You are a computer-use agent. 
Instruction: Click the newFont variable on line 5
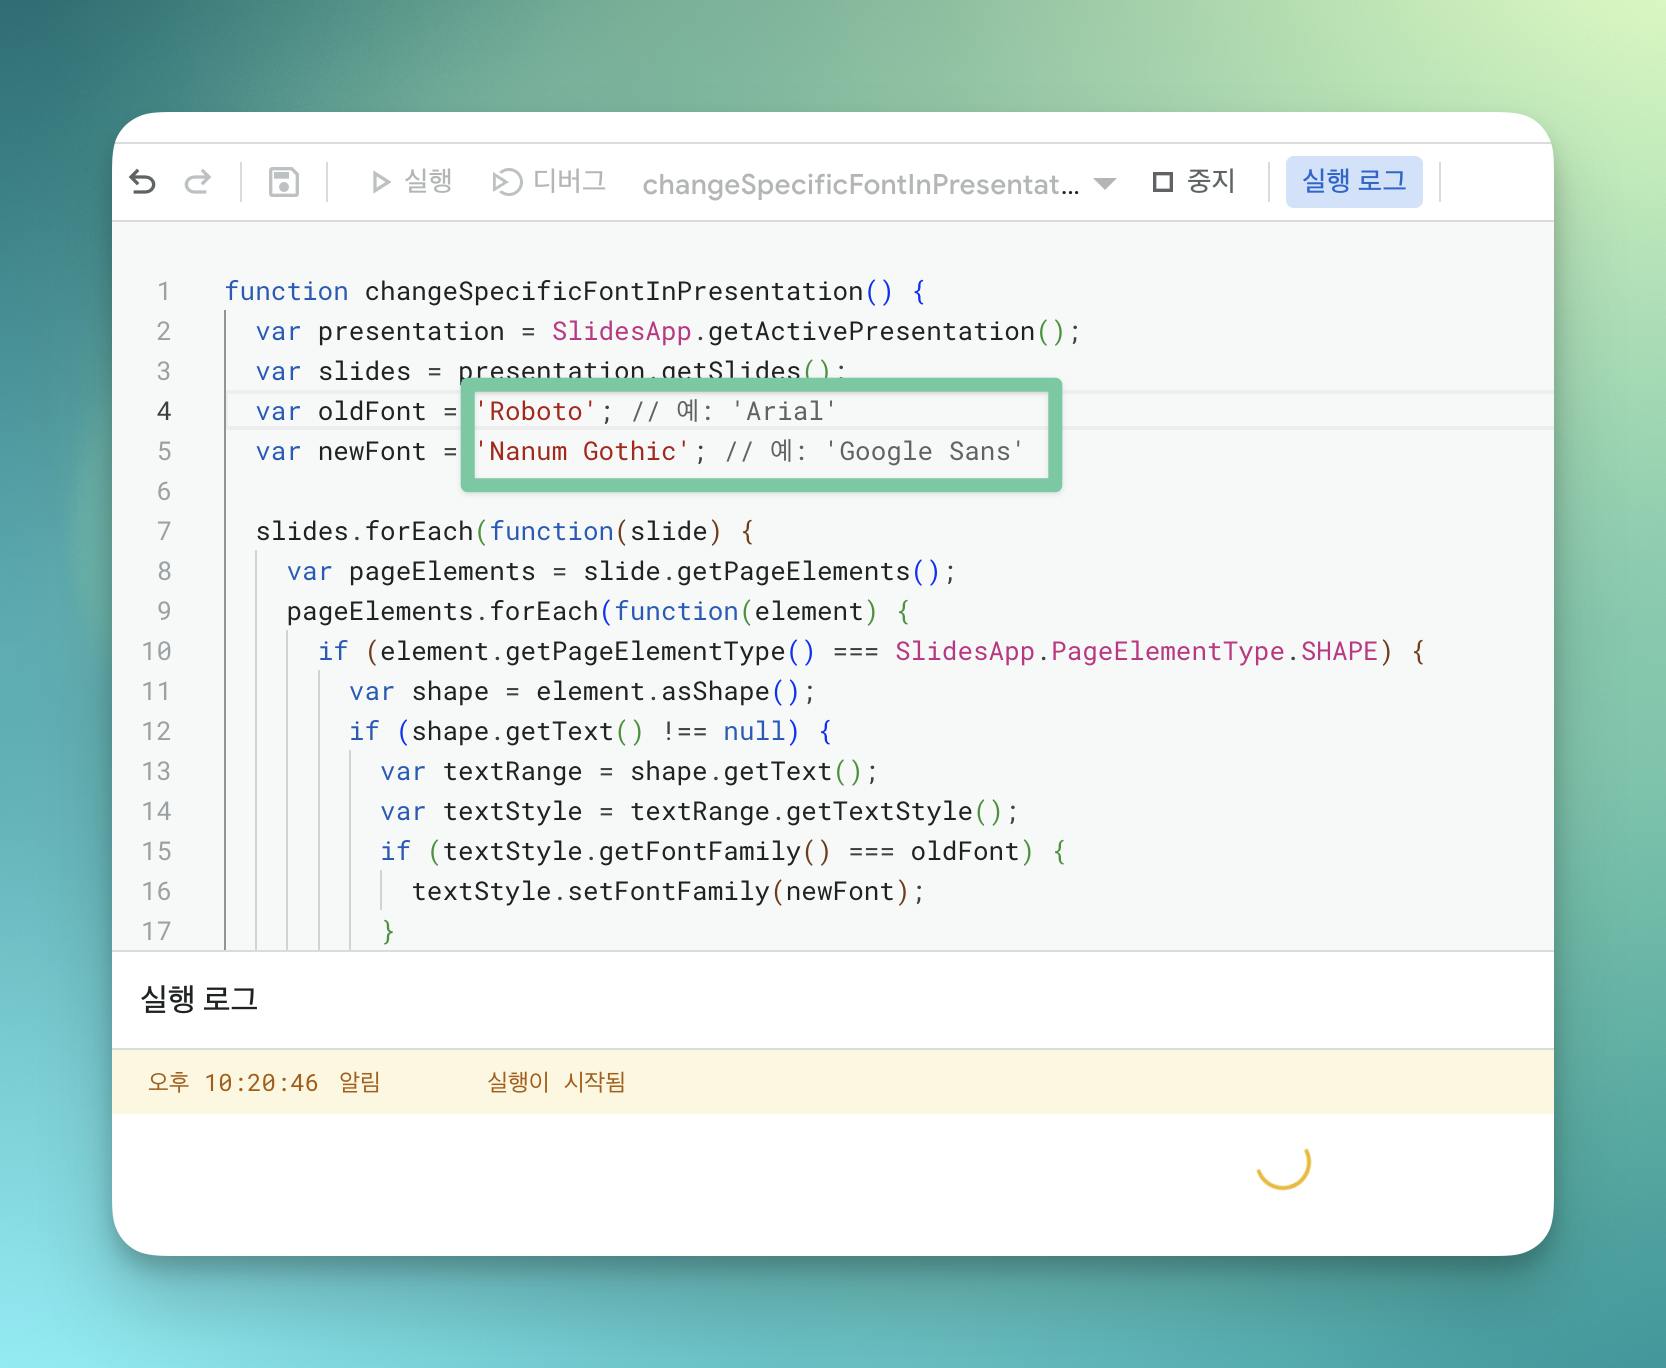372,452
